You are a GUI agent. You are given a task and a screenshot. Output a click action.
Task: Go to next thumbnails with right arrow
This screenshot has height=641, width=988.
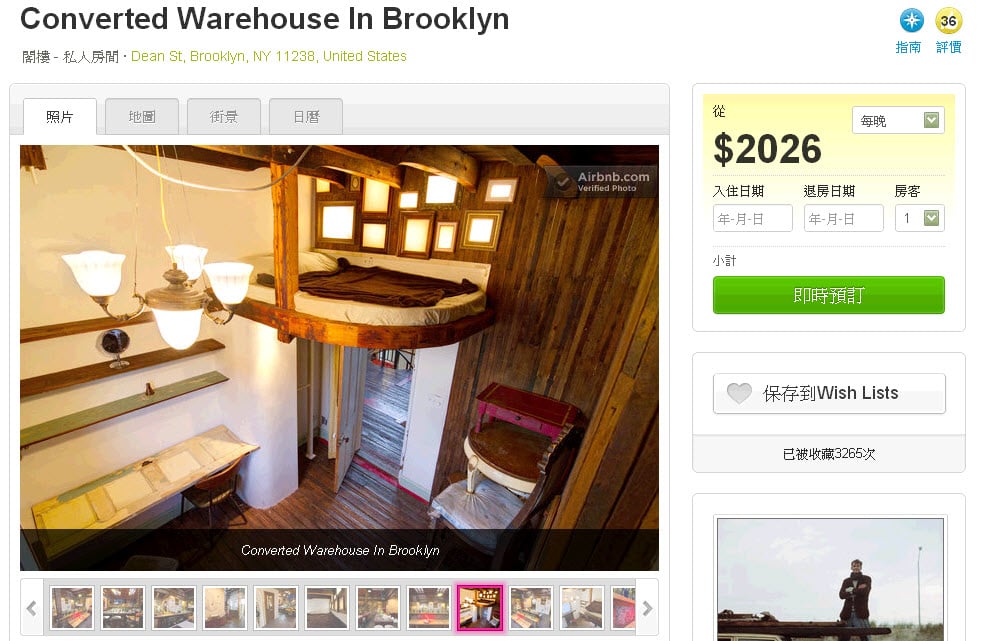coord(647,608)
